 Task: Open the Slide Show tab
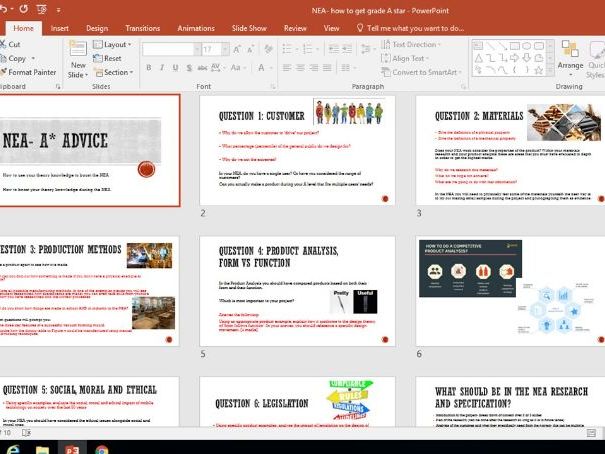(x=249, y=28)
